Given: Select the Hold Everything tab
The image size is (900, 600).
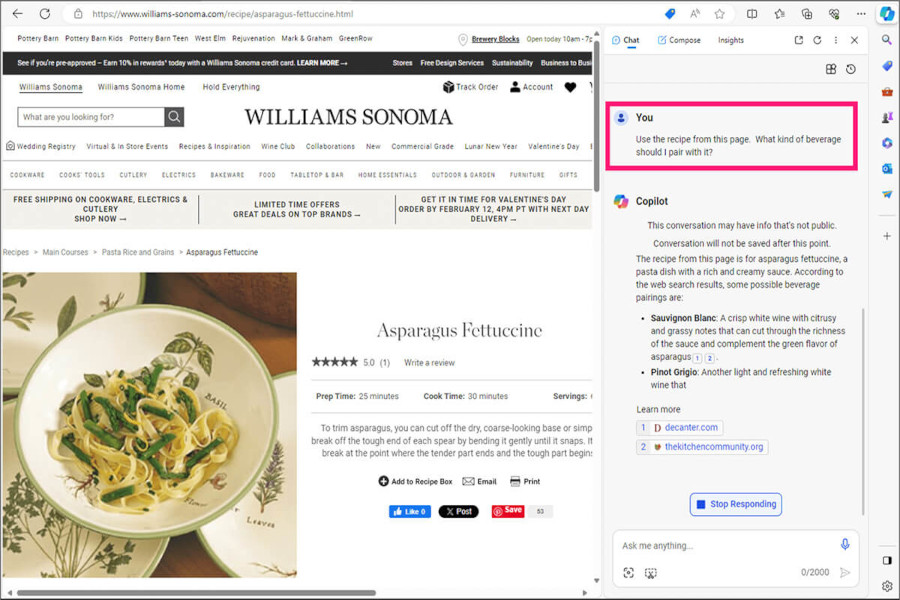Looking at the screenshot, I should [231, 87].
